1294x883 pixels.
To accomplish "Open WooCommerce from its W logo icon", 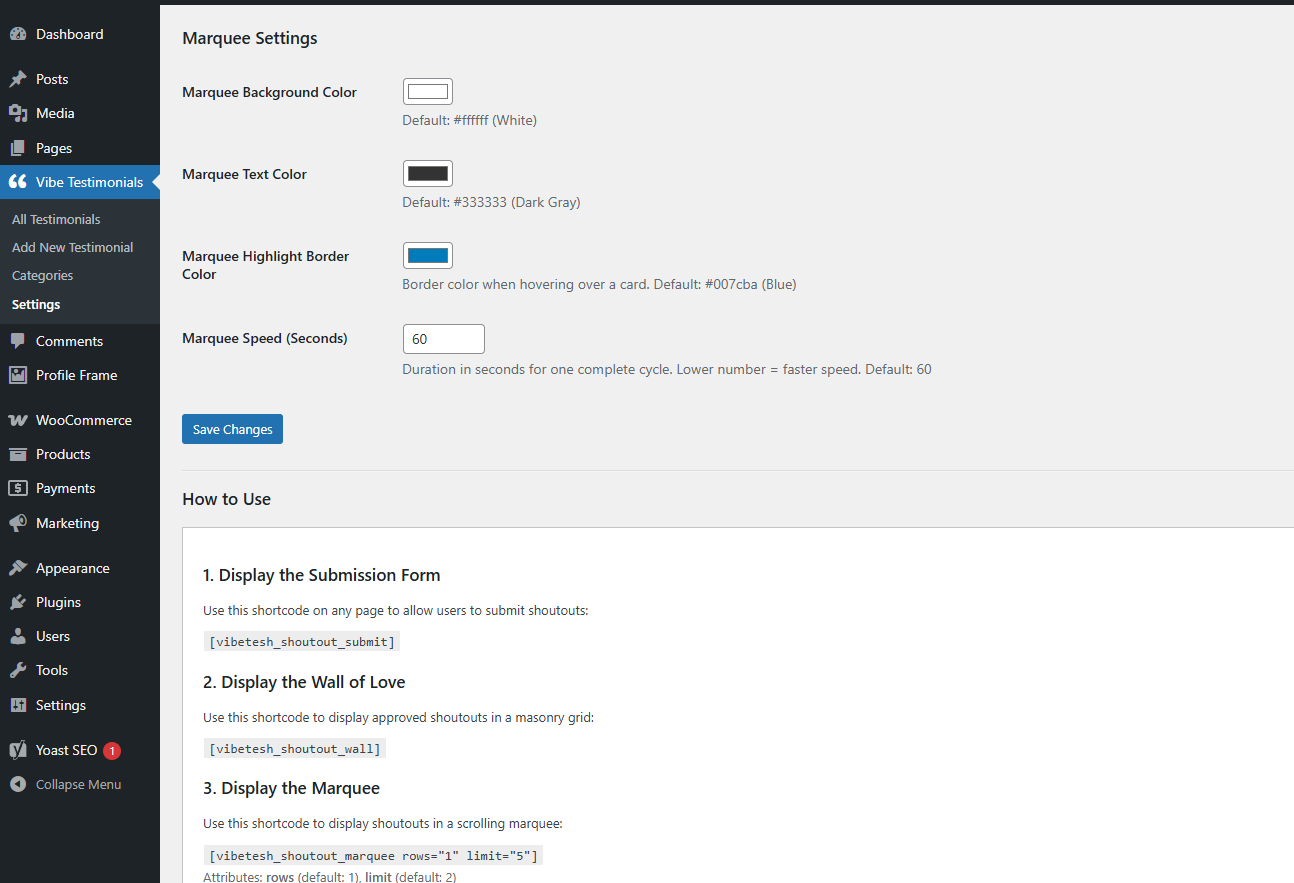I will pyautogui.click(x=18, y=419).
